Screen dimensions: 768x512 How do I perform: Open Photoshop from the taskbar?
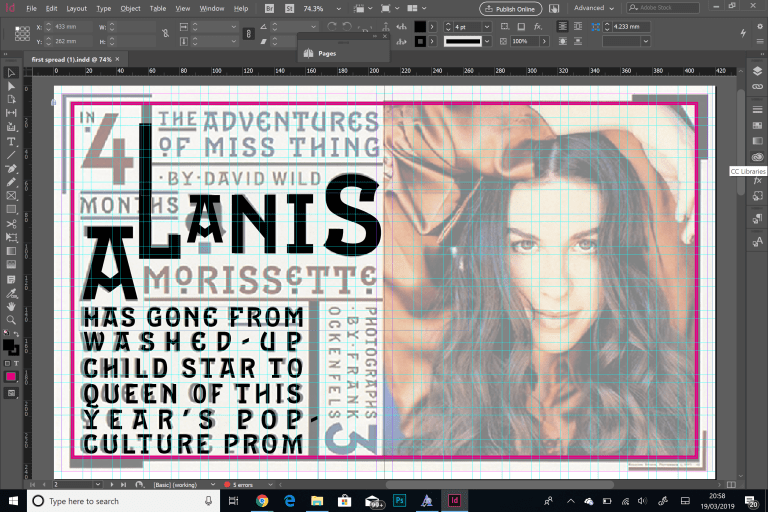click(398, 500)
